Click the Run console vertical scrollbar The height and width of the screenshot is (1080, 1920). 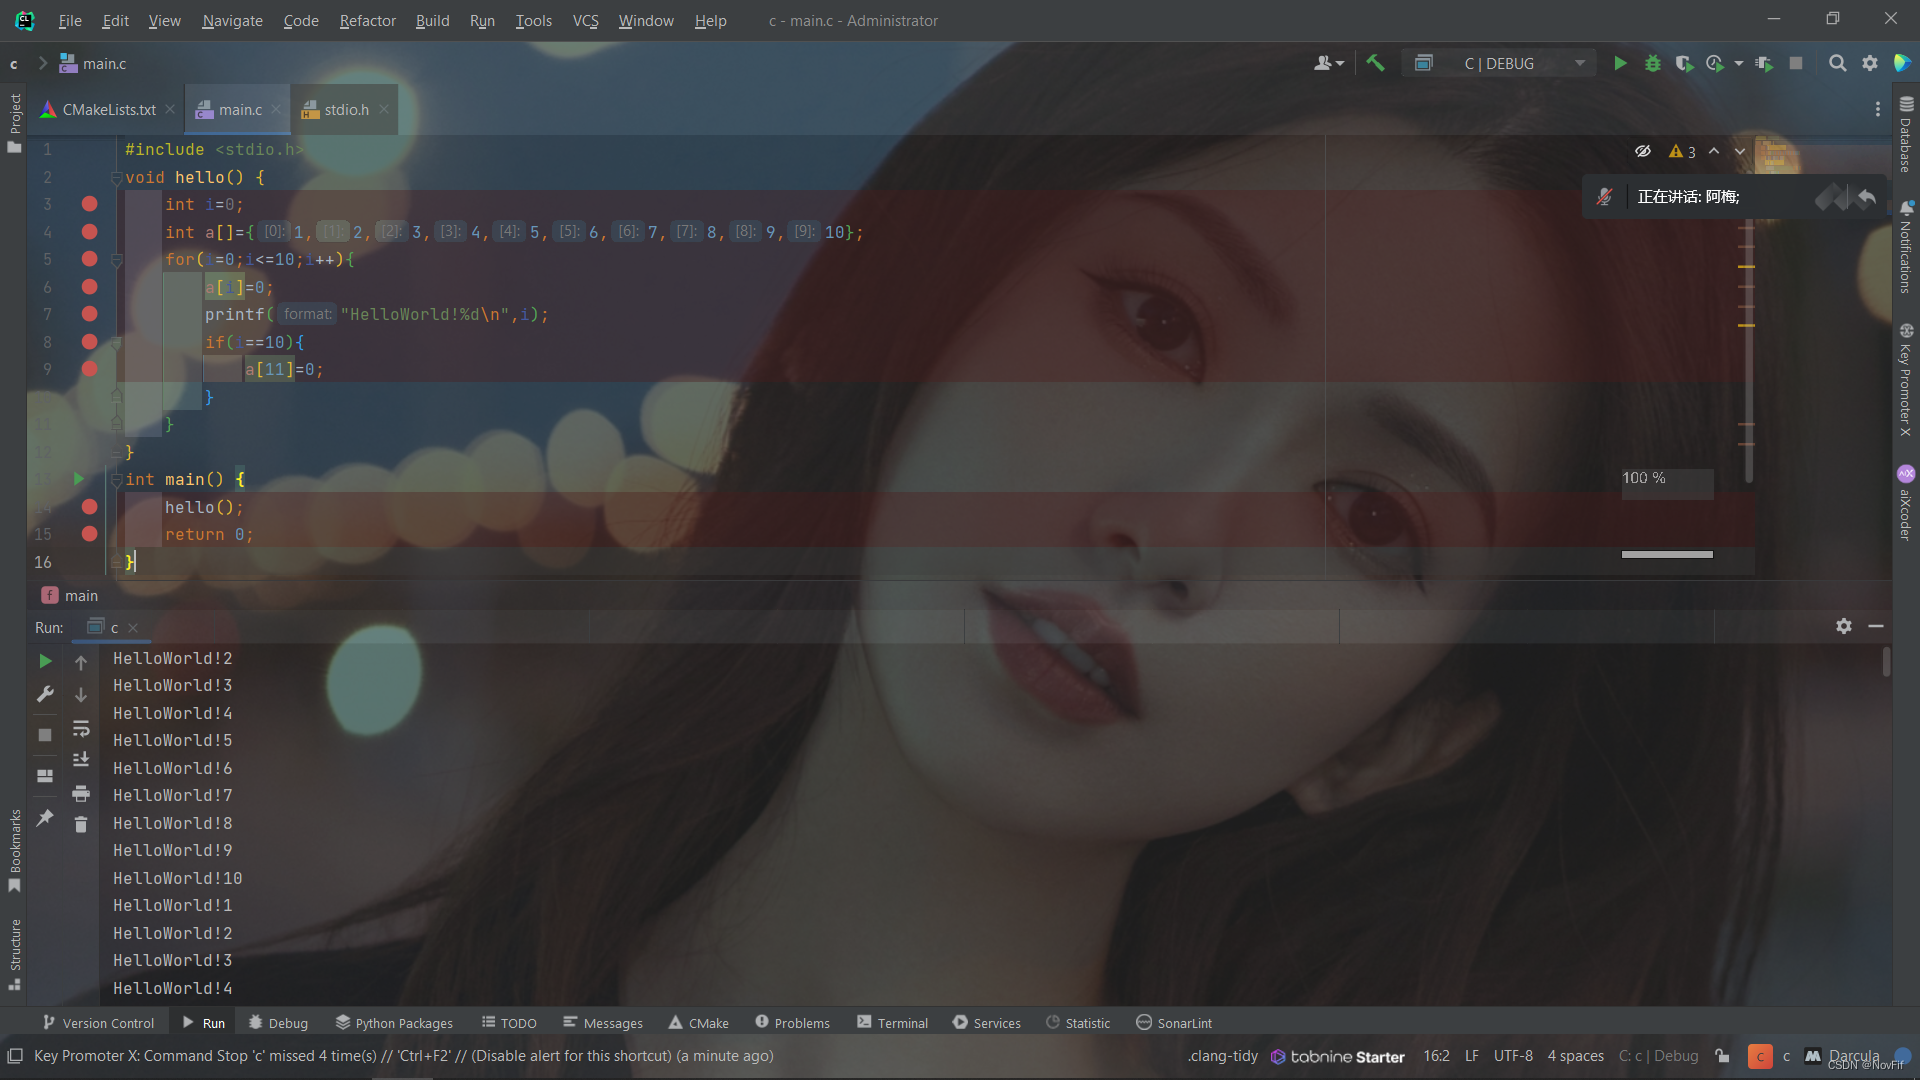(1886, 662)
